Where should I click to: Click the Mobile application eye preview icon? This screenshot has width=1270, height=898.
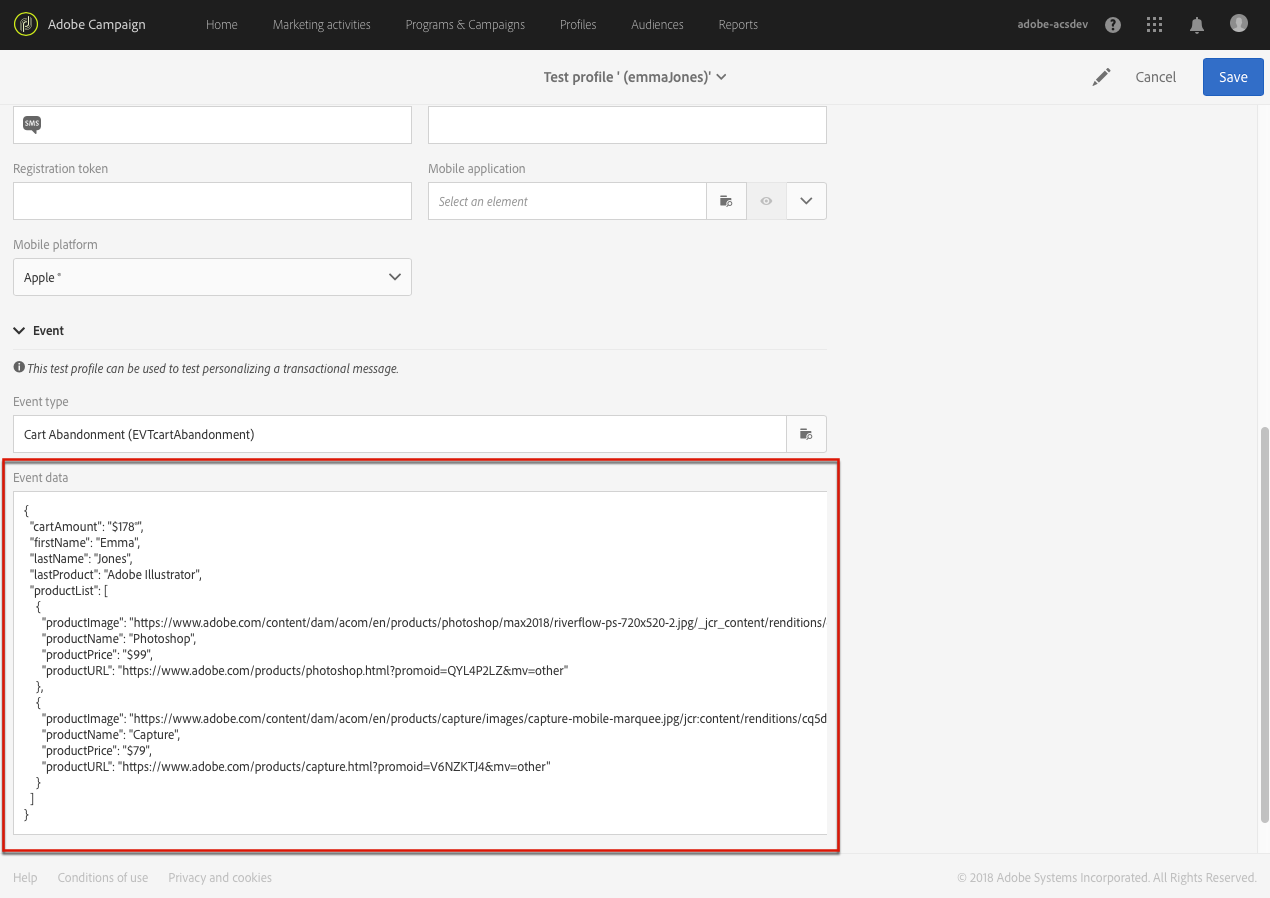tap(766, 201)
